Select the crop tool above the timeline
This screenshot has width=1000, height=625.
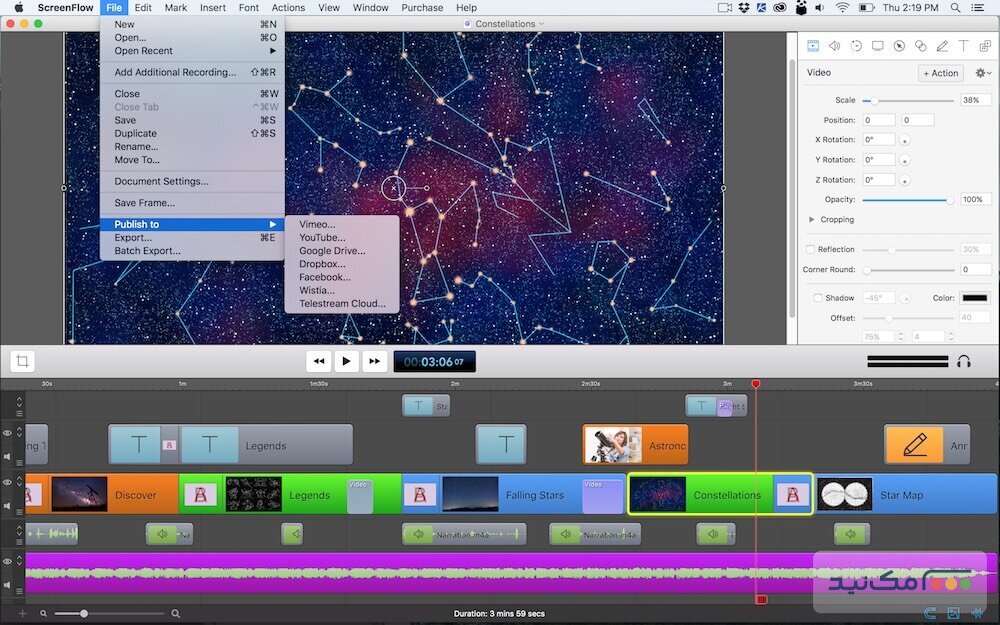click(22, 360)
